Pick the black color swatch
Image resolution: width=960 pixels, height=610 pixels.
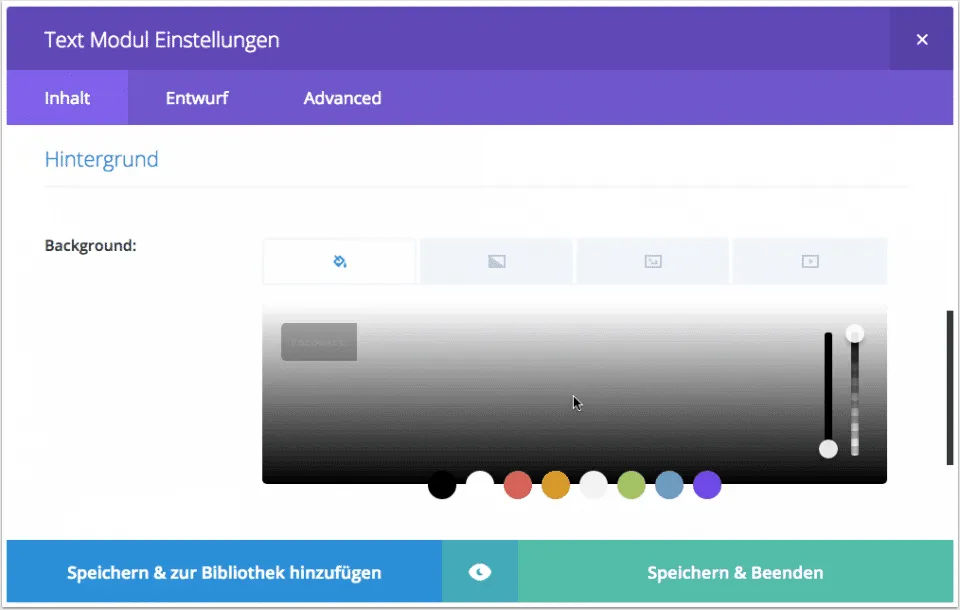(x=442, y=485)
